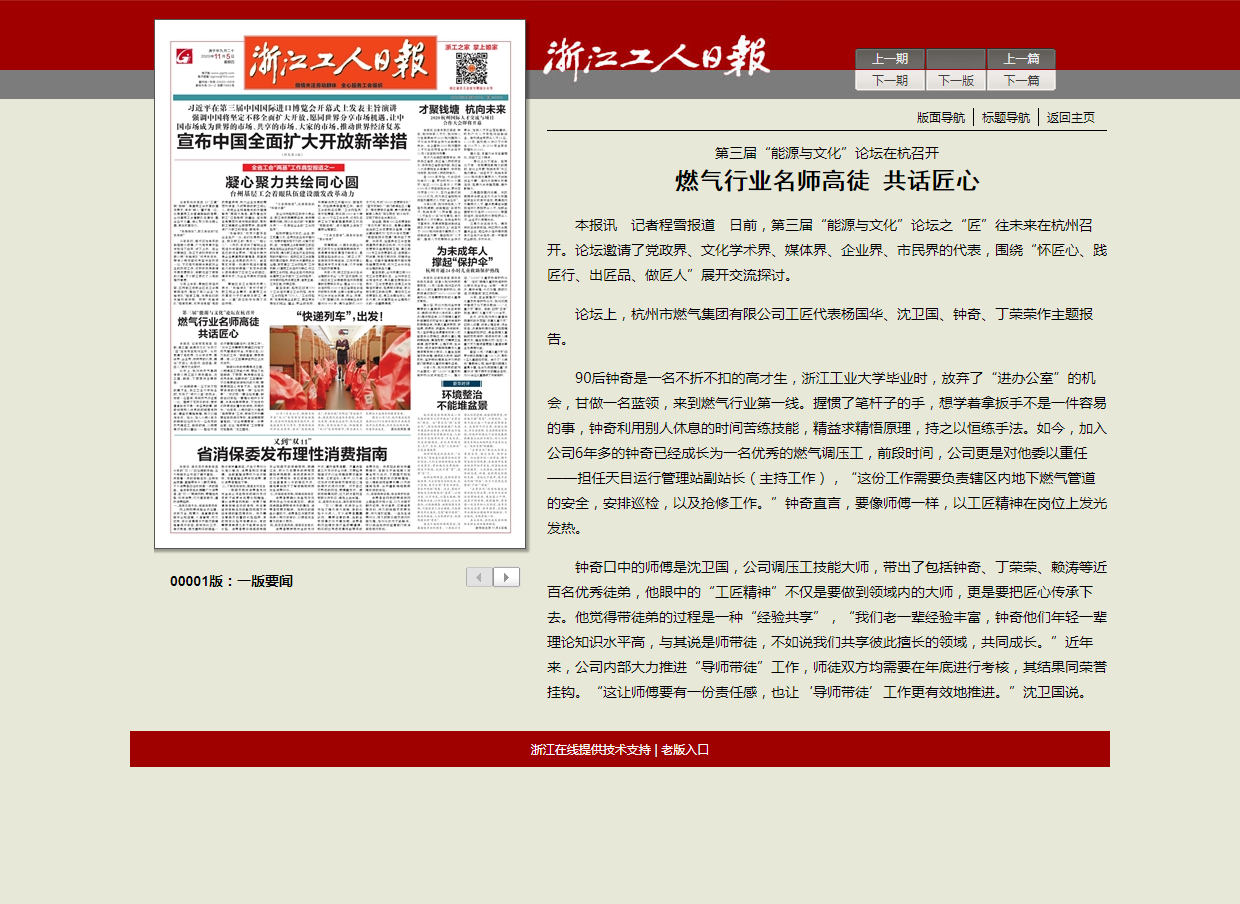
Task: Open the 老版入口 old version link
Action: pyautogui.click(x=685, y=750)
